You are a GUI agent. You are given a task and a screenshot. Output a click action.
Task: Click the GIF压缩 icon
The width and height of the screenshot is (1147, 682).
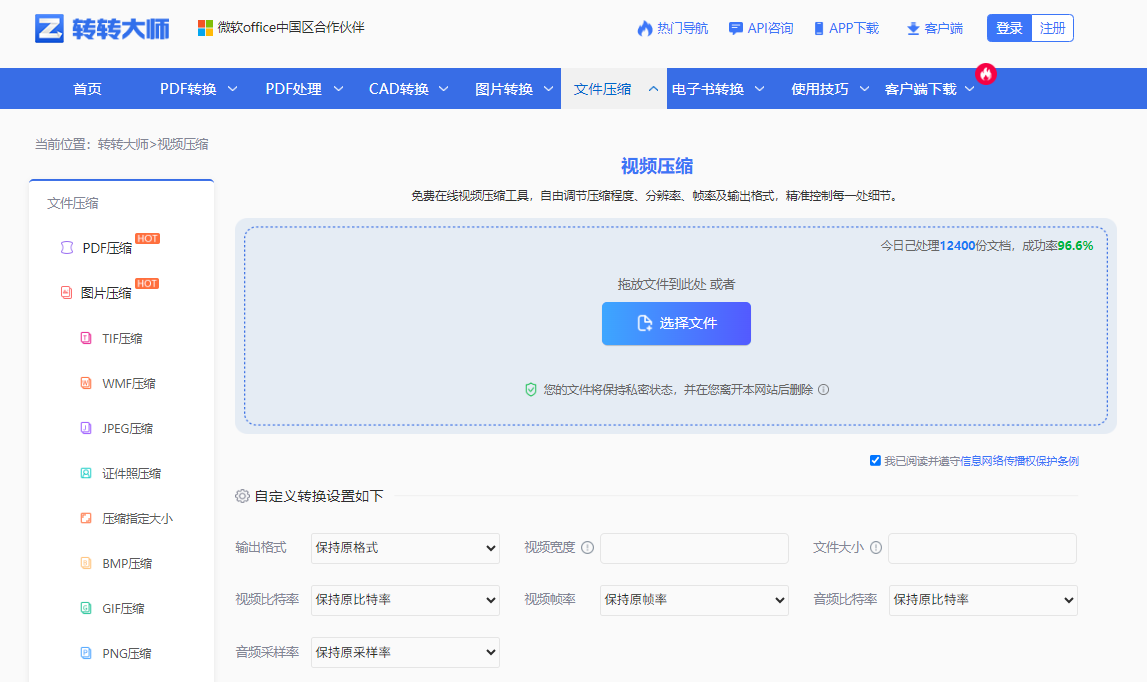(86, 608)
